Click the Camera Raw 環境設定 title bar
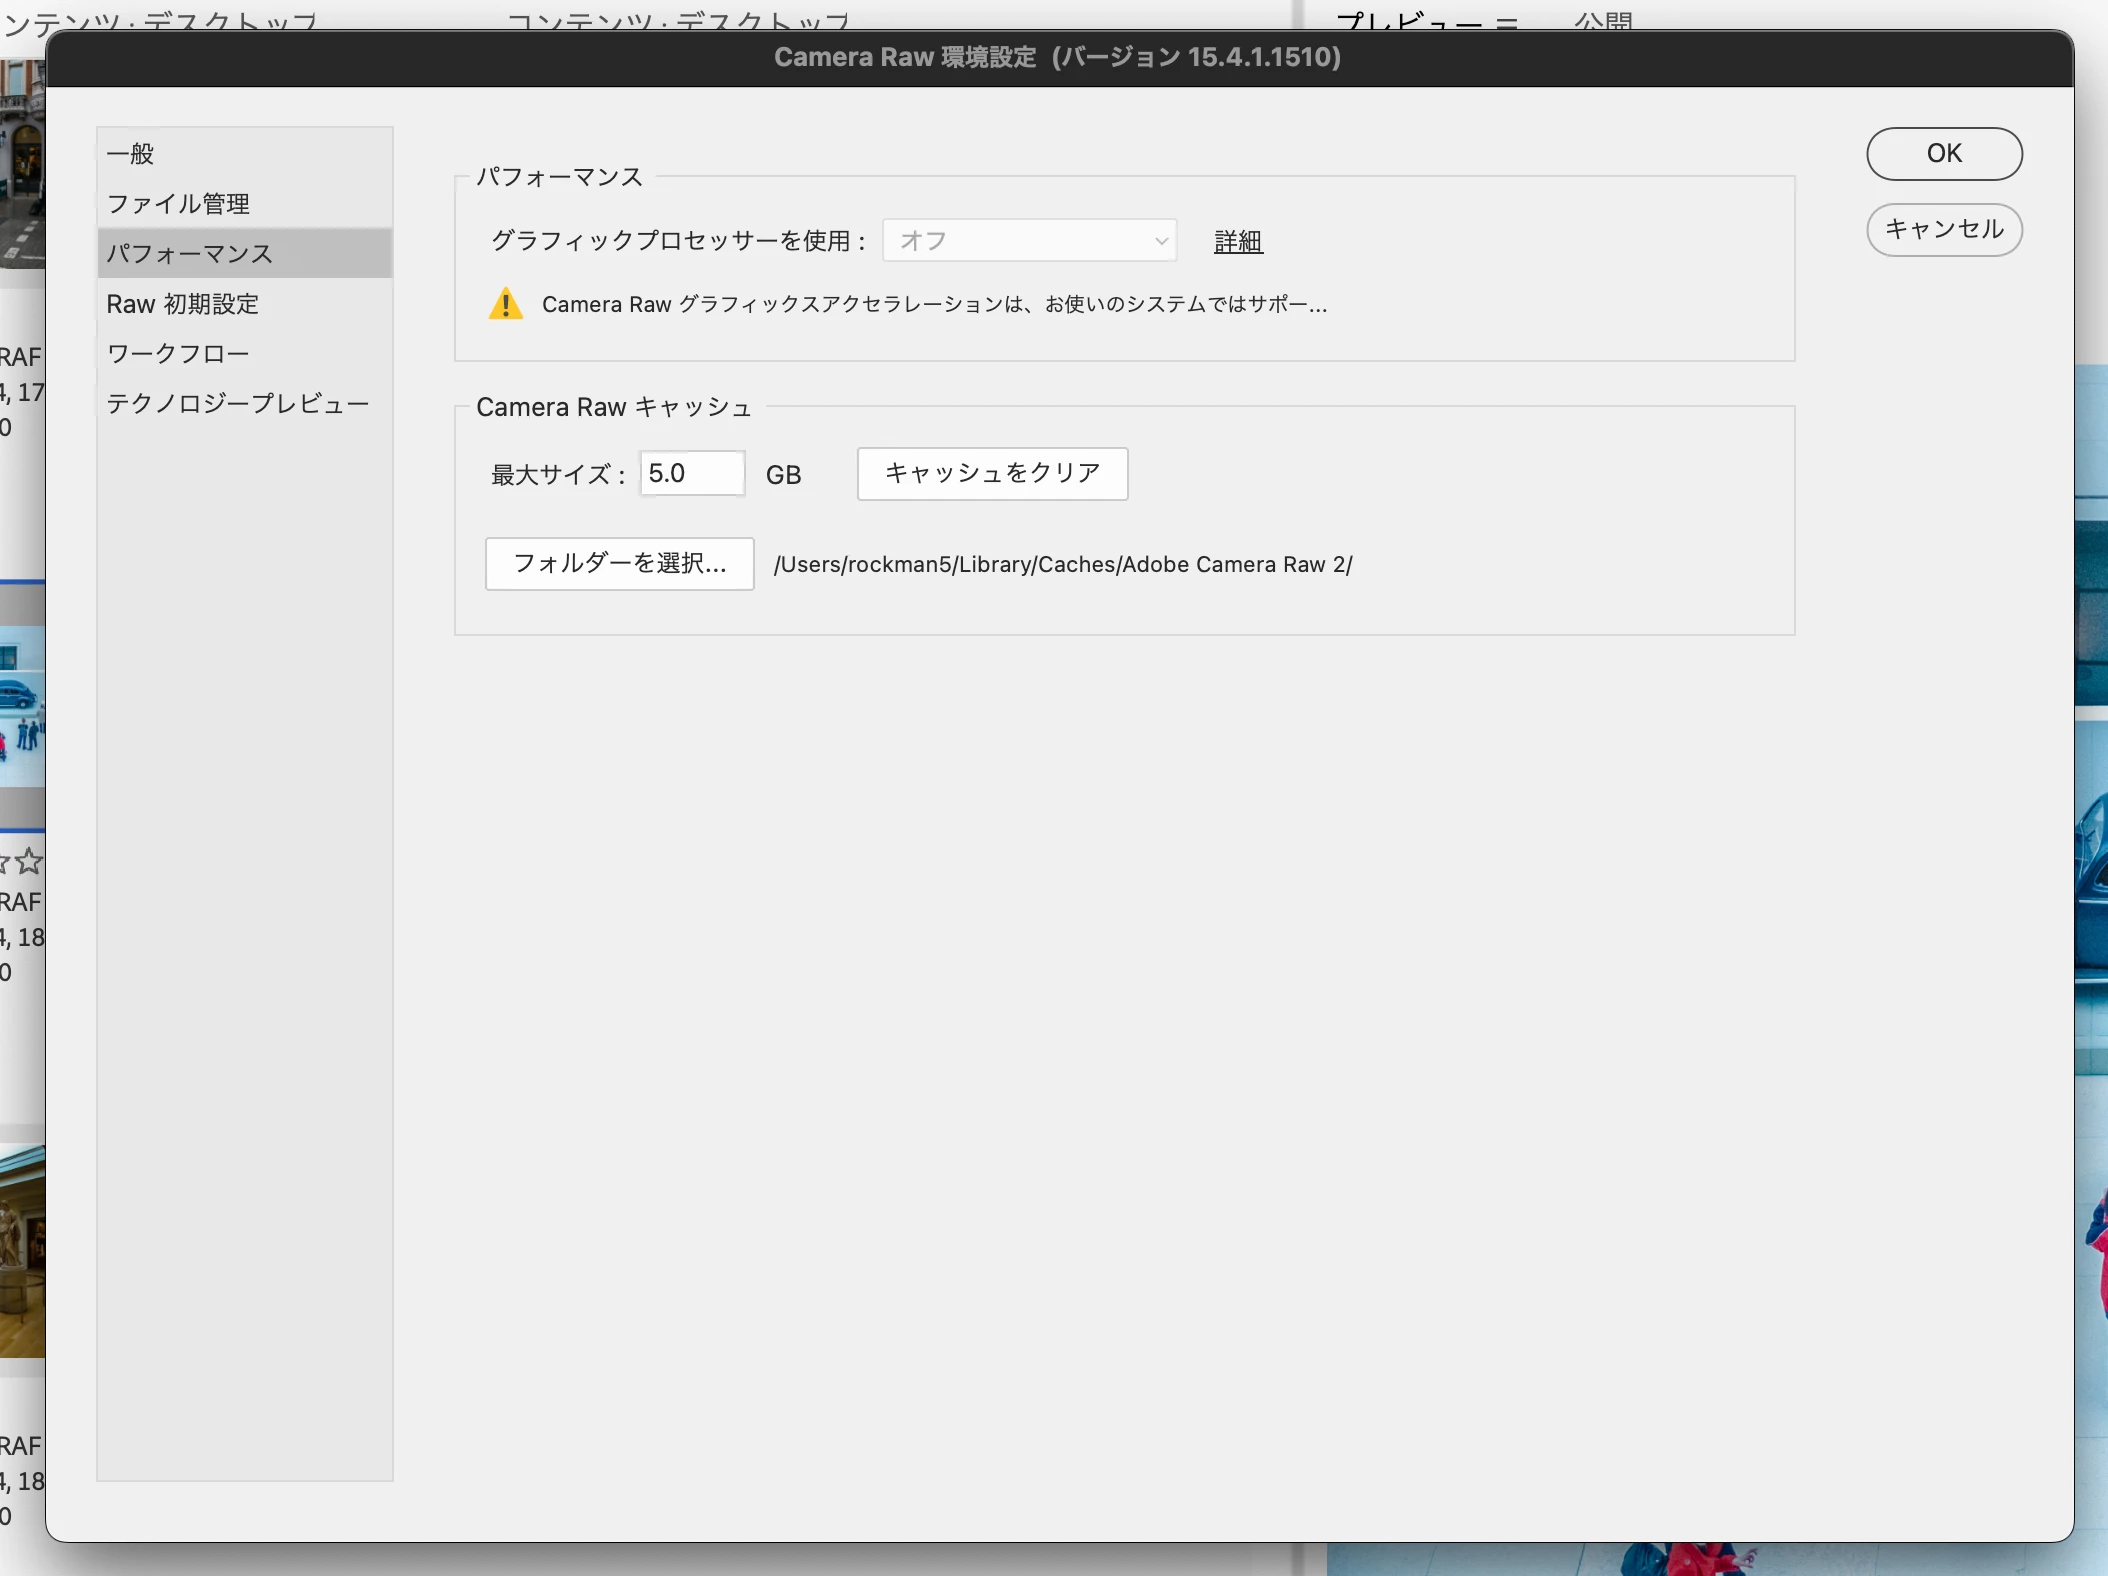This screenshot has height=1576, width=2108. (1057, 58)
